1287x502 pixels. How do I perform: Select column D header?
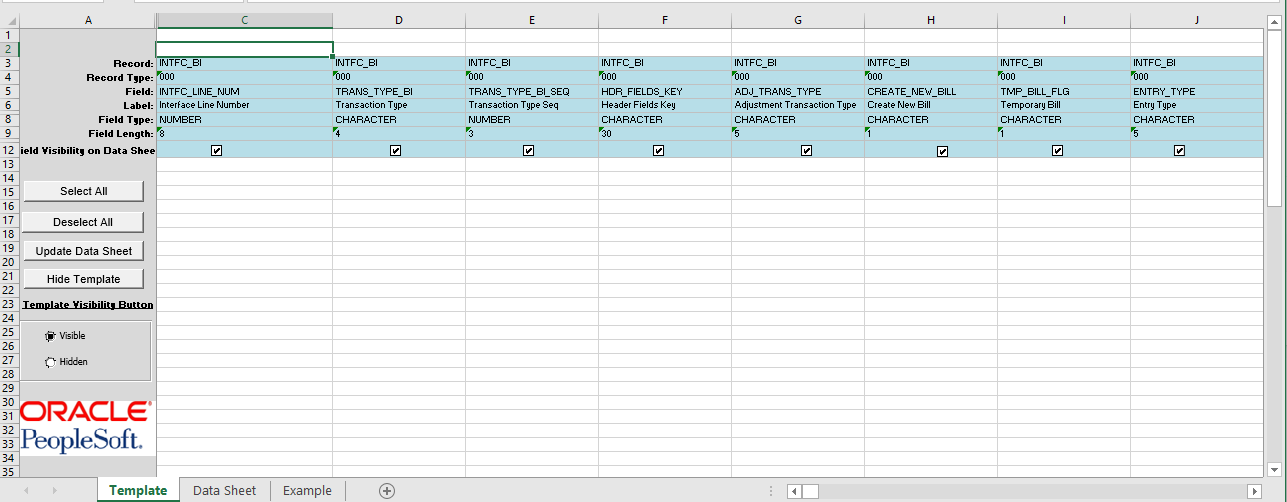[x=399, y=20]
